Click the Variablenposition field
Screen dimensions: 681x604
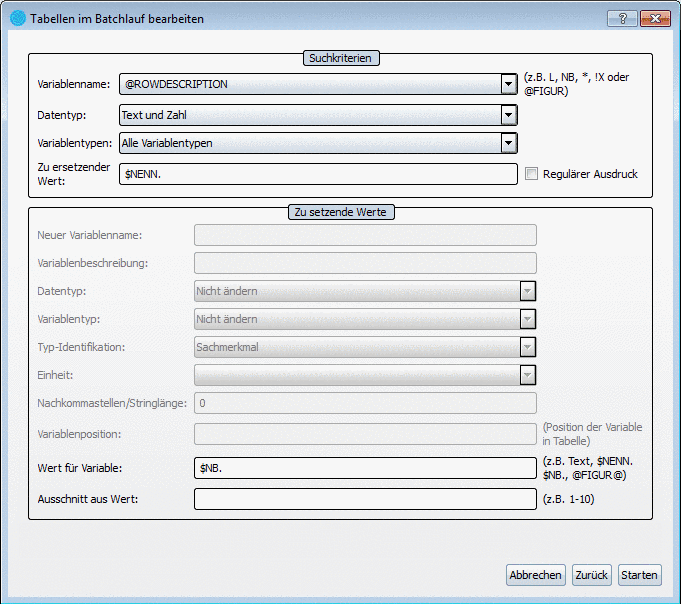[365, 434]
